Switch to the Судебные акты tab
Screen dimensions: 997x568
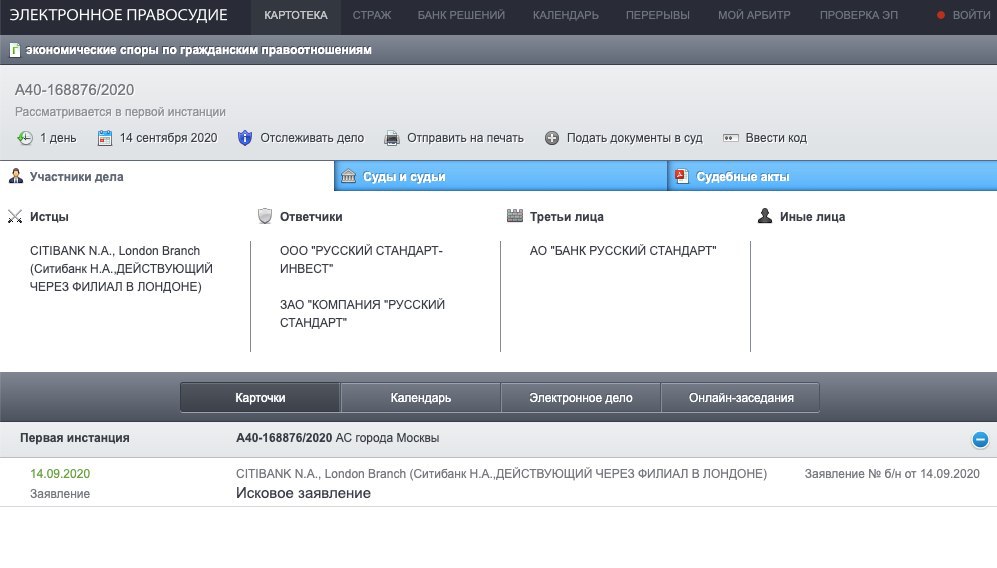(x=832, y=176)
